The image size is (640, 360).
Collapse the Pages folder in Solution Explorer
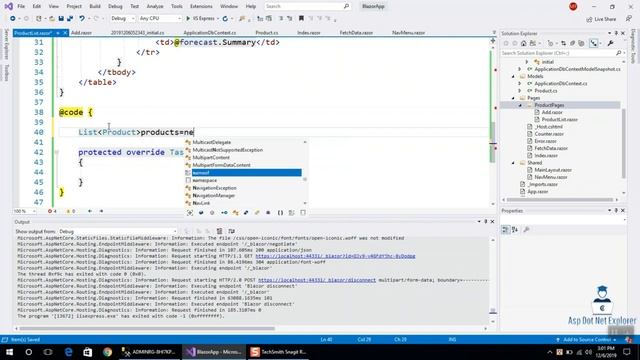[x=513, y=98]
